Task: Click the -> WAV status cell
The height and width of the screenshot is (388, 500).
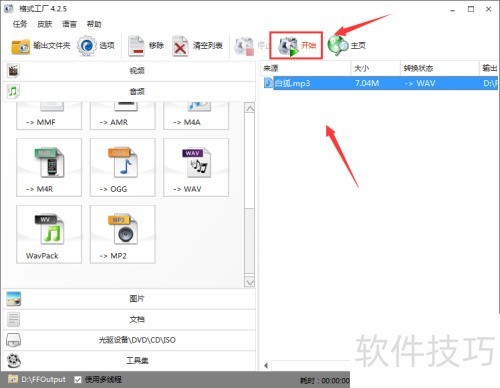Action: [420, 83]
